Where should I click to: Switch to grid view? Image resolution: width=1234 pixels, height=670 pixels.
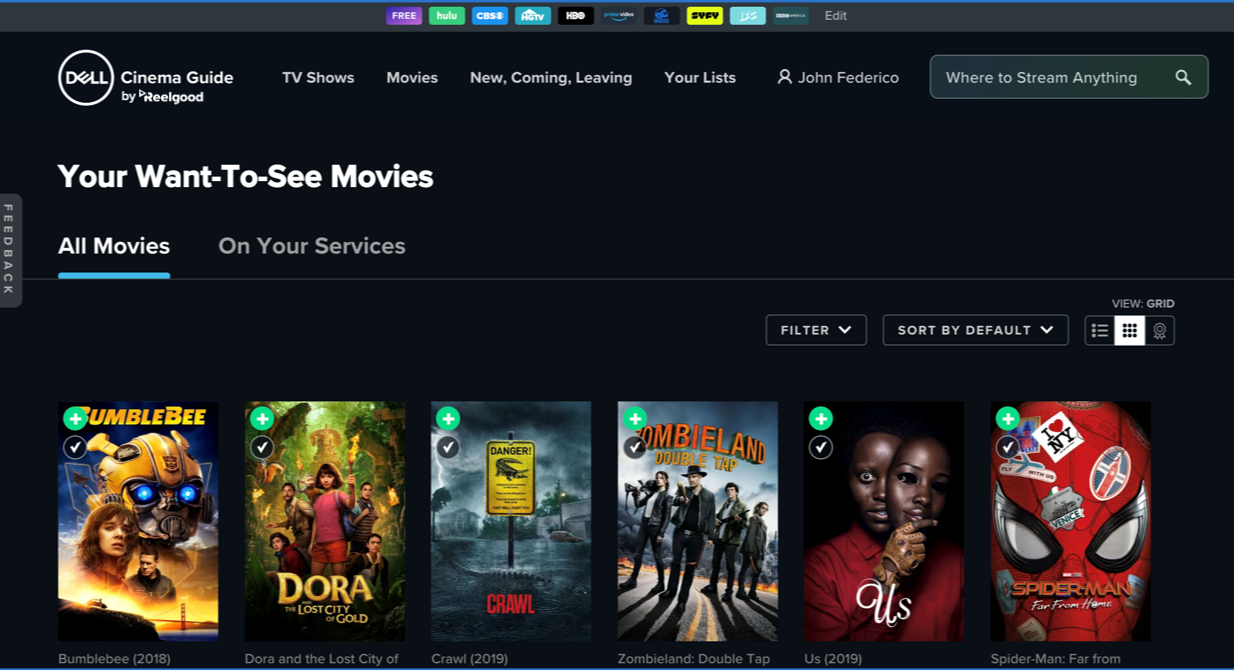point(1130,331)
